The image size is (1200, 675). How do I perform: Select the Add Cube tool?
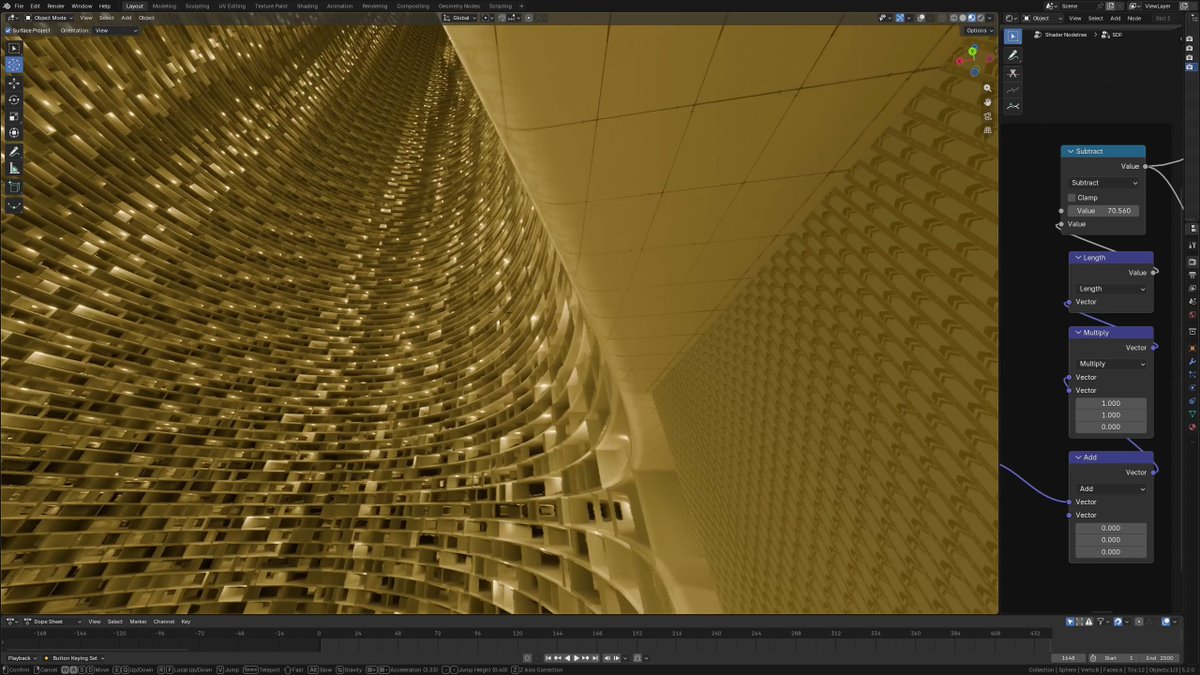[x=14, y=187]
